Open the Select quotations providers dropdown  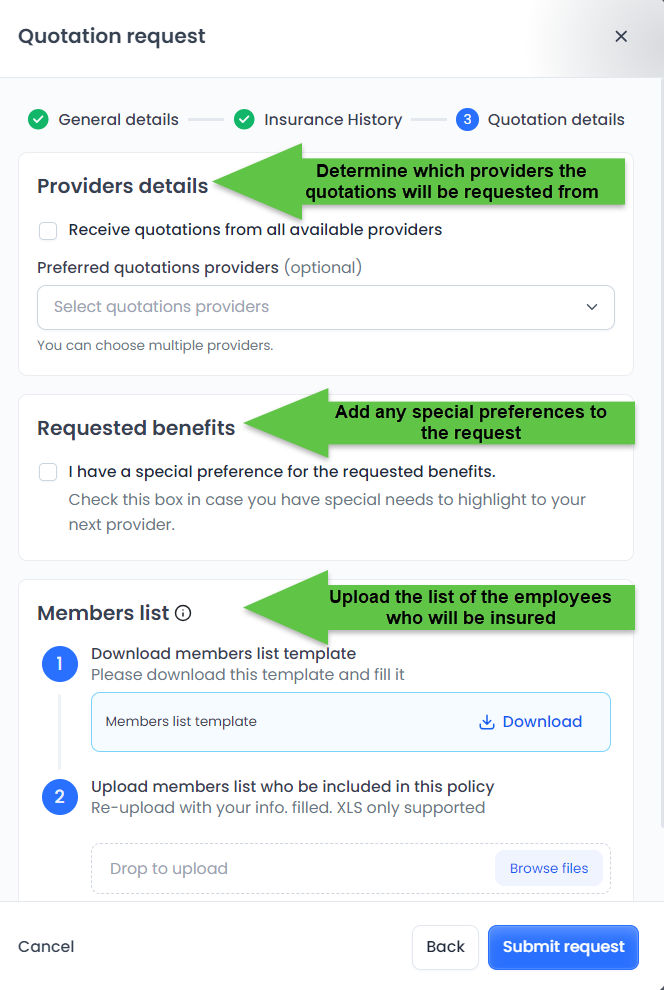pyautogui.click(x=310, y=307)
